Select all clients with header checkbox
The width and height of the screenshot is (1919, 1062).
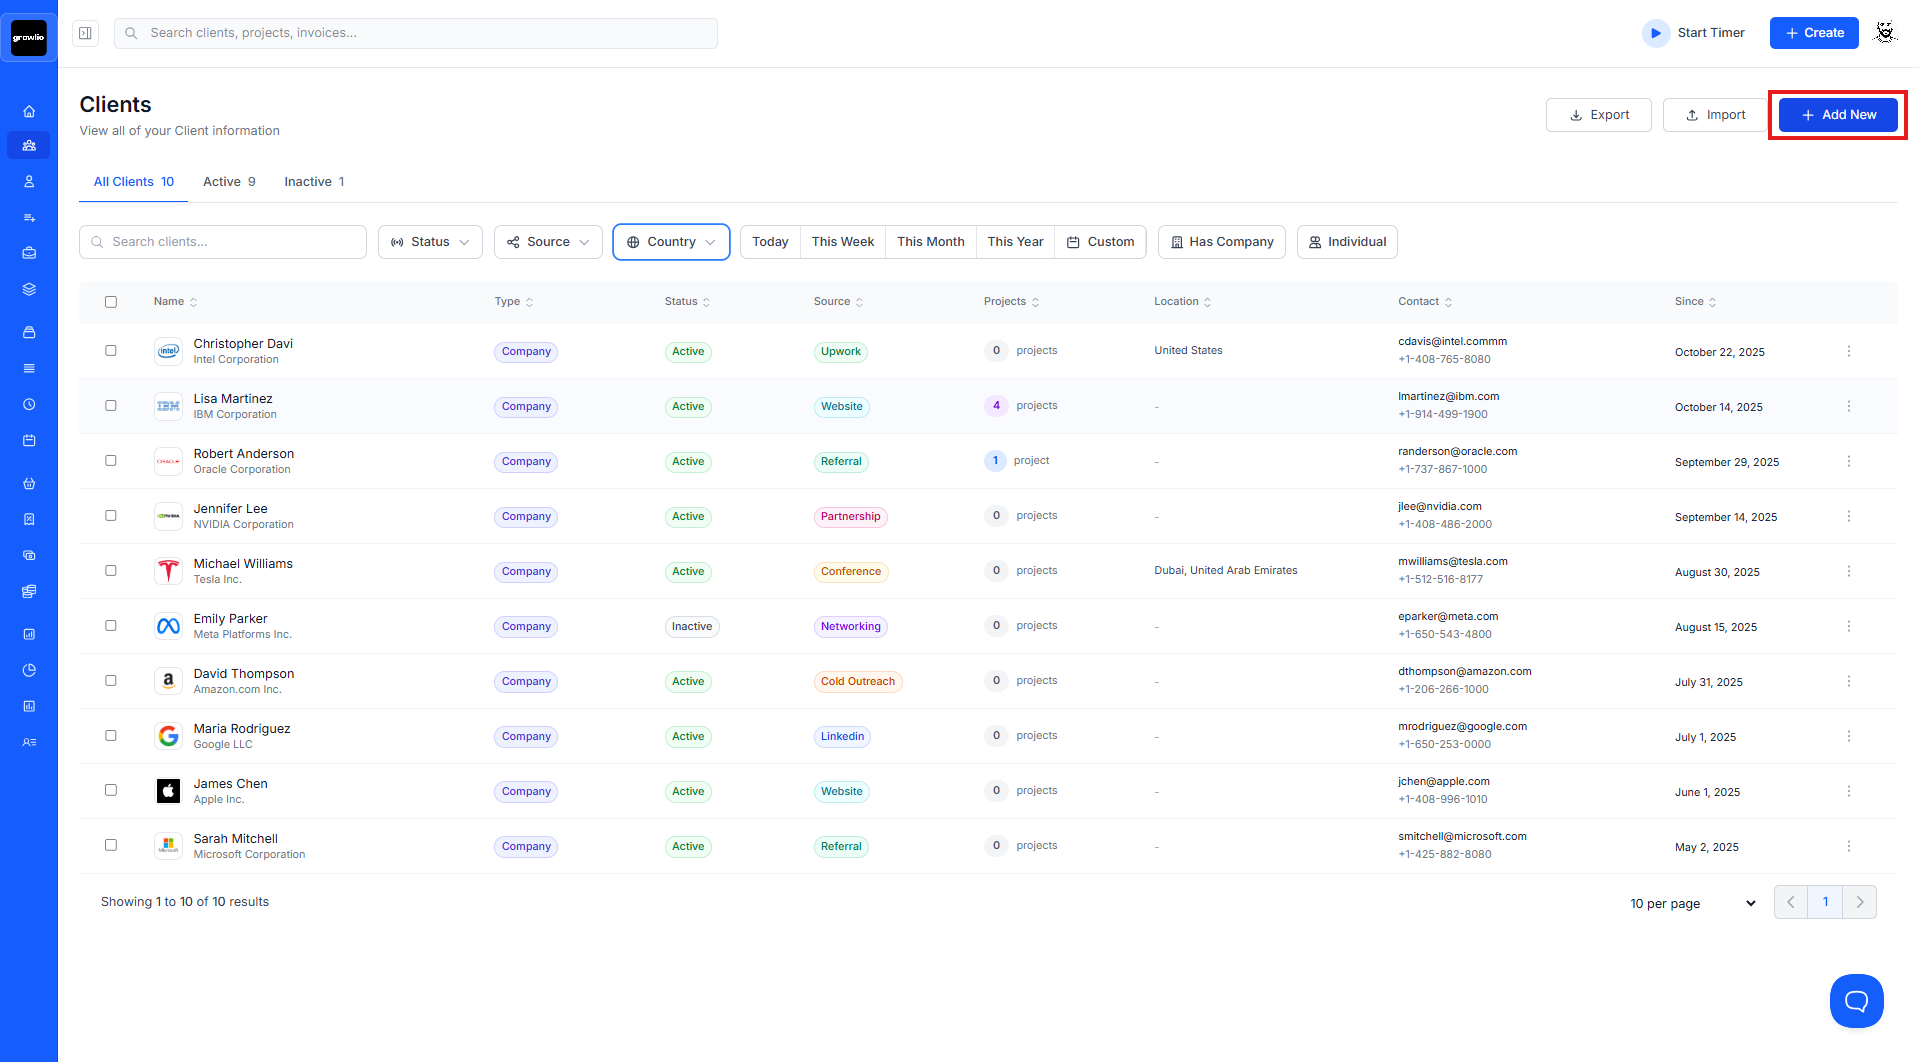tap(111, 302)
